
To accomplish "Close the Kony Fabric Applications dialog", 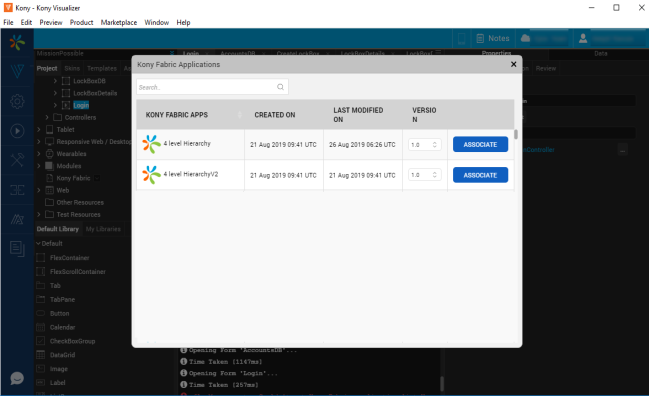I will tap(513, 64).
